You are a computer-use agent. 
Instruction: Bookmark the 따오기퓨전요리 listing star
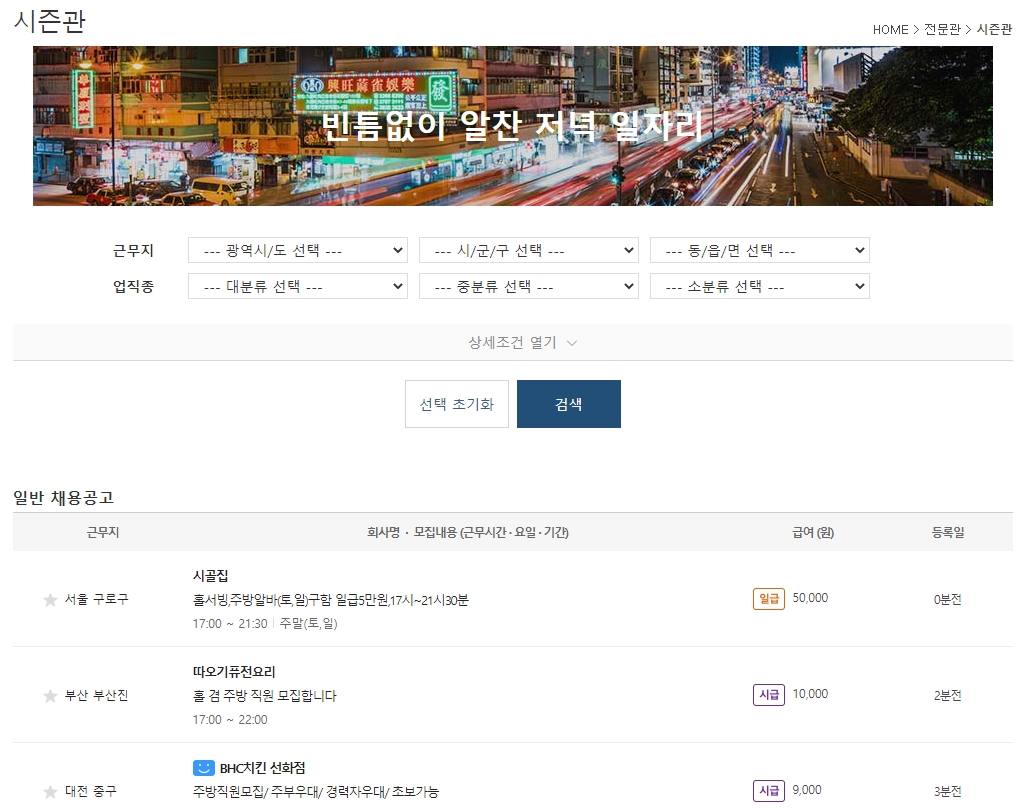click(49, 695)
